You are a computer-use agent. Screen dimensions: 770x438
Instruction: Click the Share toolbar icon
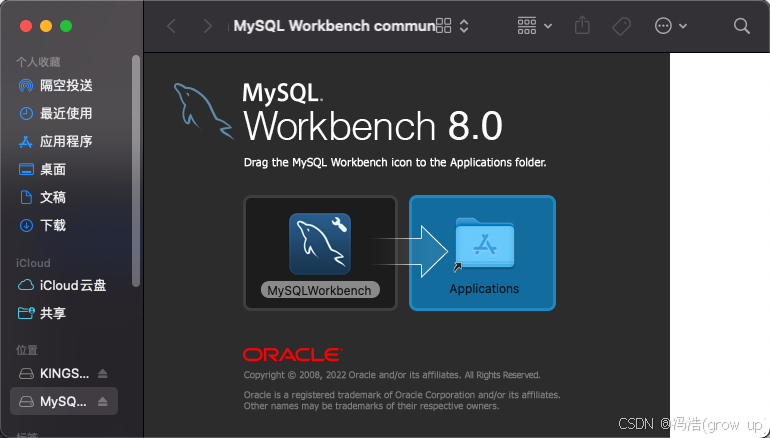click(x=582, y=26)
